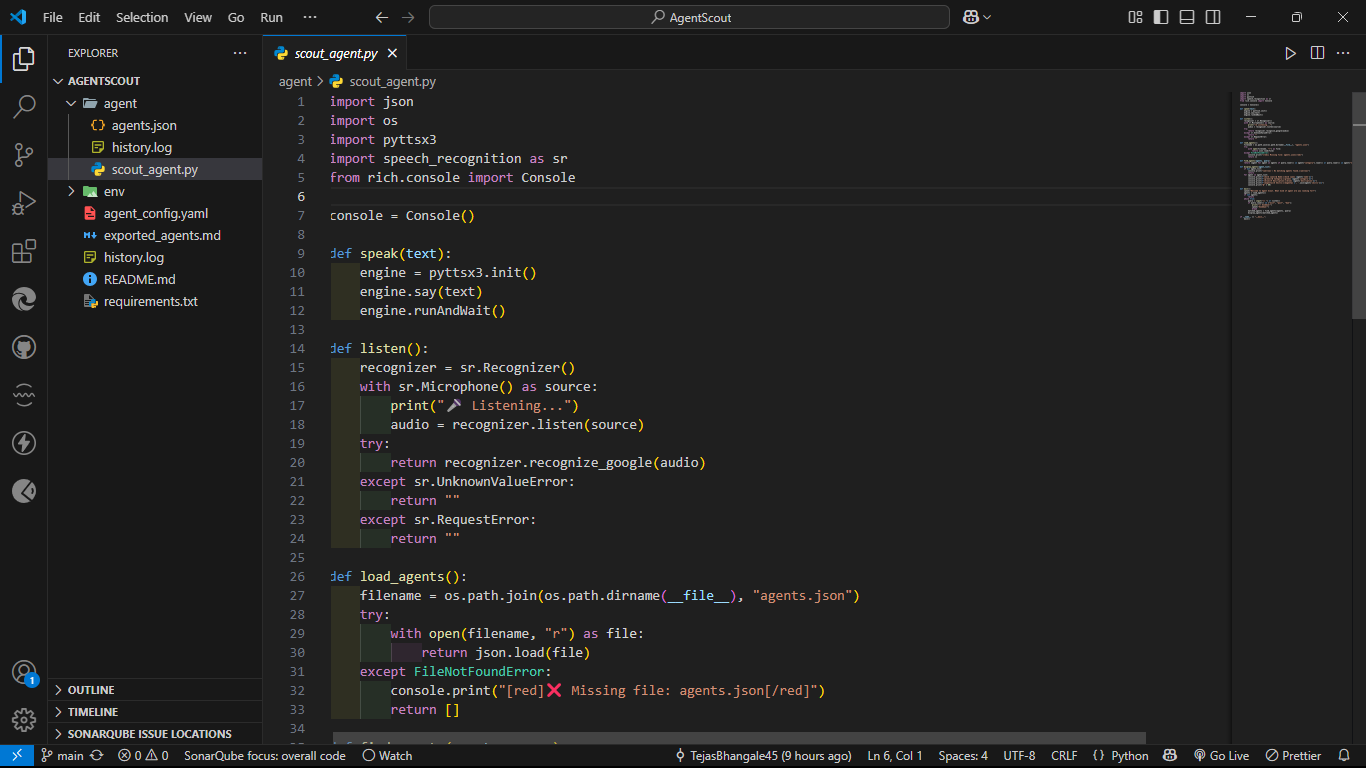Open requirements.txt in the explorer
The height and width of the screenshot is (768, 1366).
pyautogui.click(x=150, y=301)
